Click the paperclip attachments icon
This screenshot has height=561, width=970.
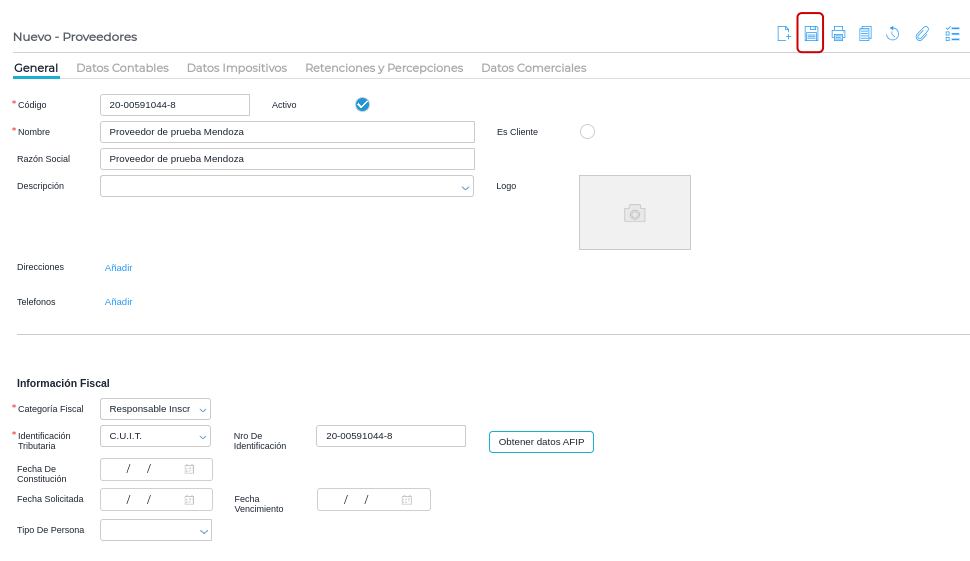[x=922, y=33]
